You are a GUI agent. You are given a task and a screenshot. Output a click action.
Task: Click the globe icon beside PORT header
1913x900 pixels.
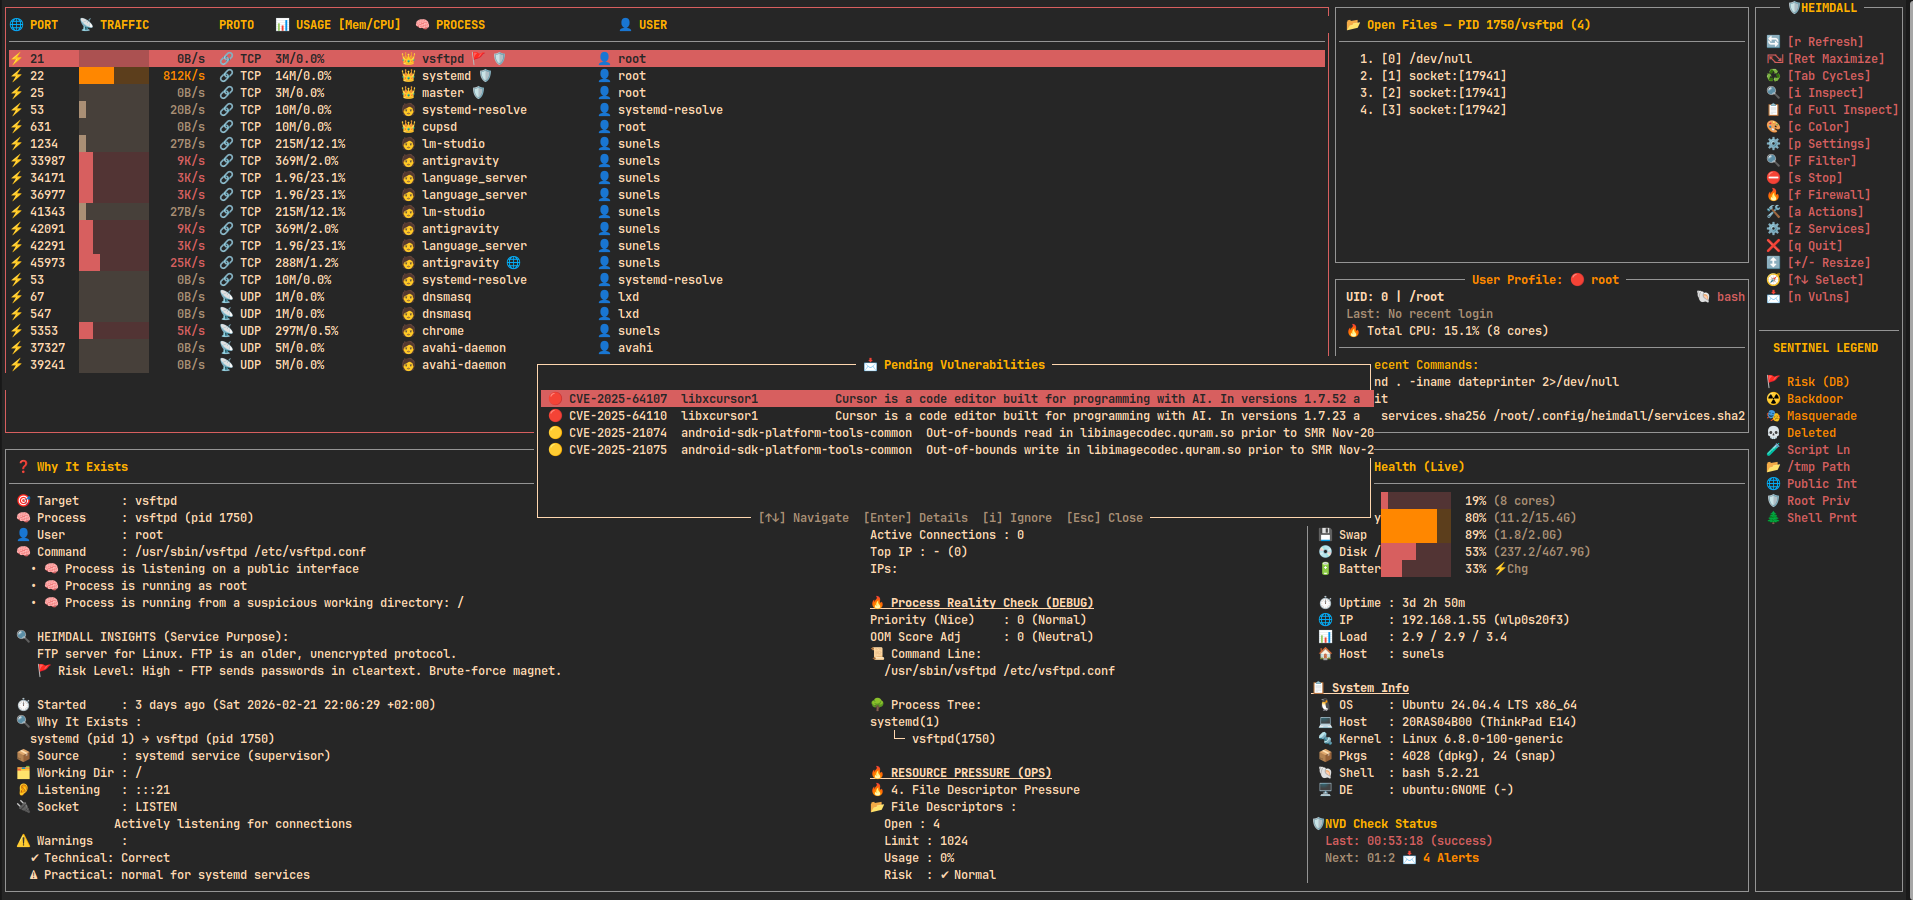[16, 25]
